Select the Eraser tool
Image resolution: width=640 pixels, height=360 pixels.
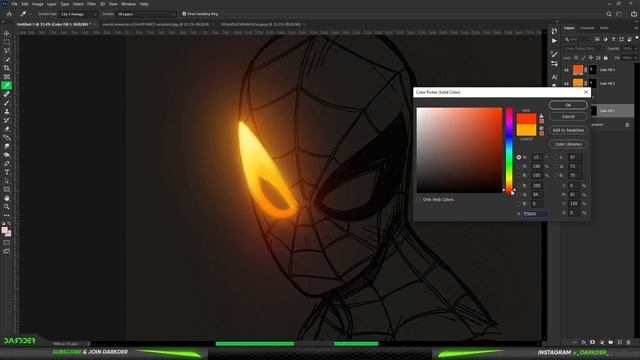click(7, 129)
